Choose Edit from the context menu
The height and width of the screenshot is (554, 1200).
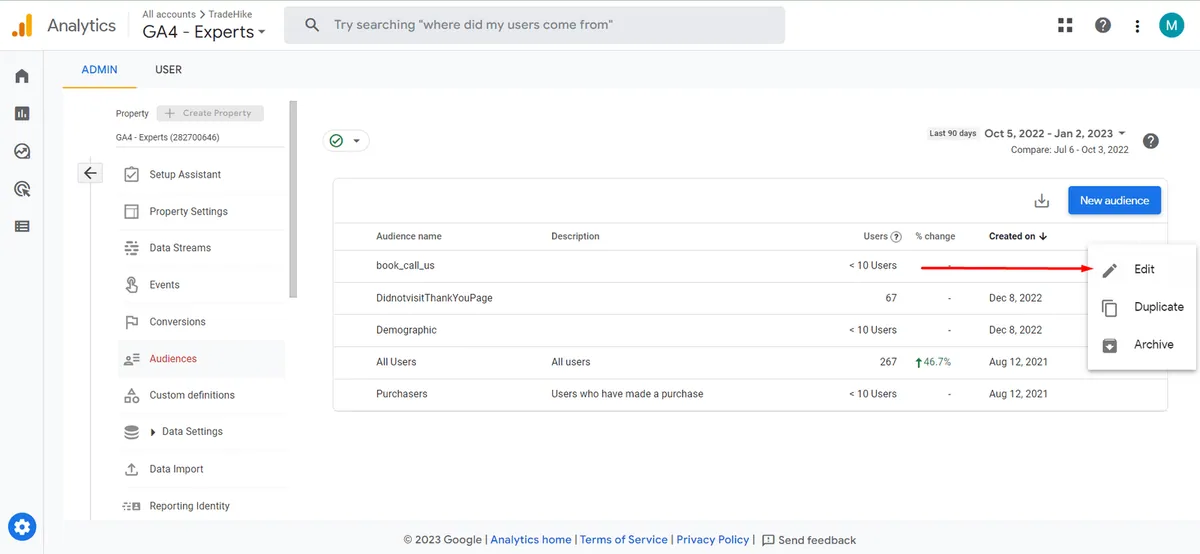(1142, 270)
